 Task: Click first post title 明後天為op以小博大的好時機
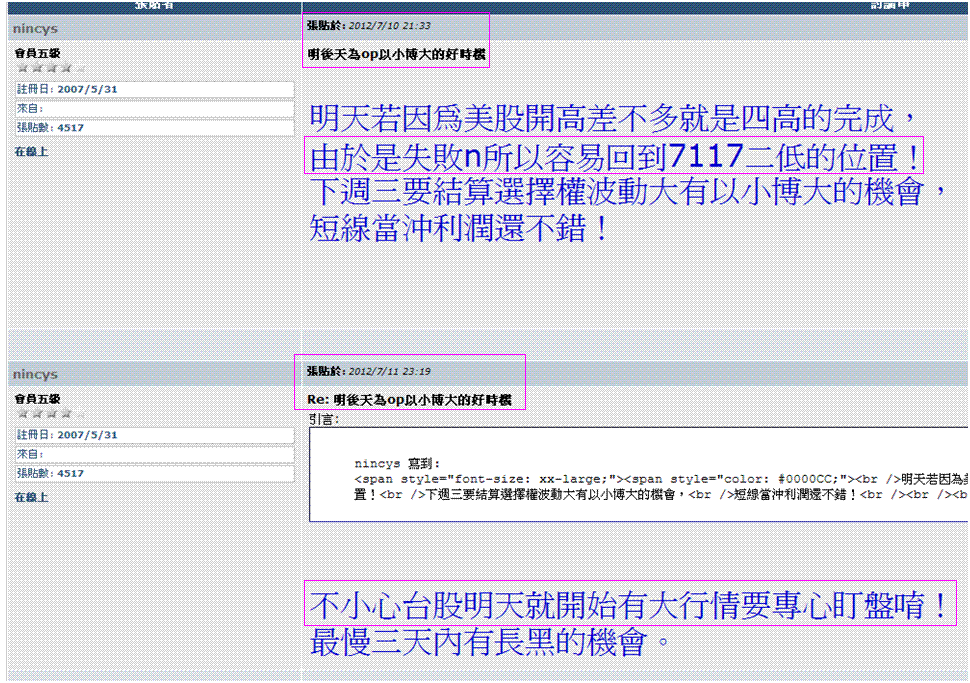click(396, 54)
